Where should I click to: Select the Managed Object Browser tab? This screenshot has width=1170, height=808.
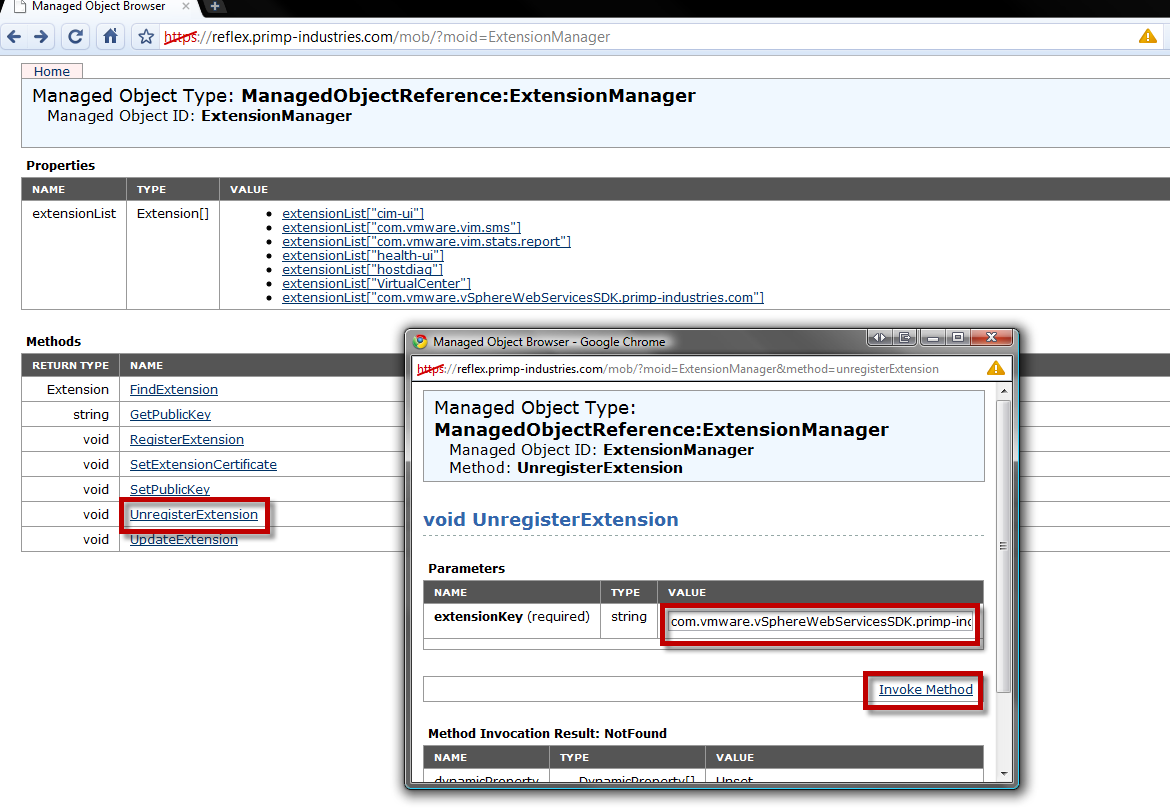pyautogui.click(x=98, y=7)
